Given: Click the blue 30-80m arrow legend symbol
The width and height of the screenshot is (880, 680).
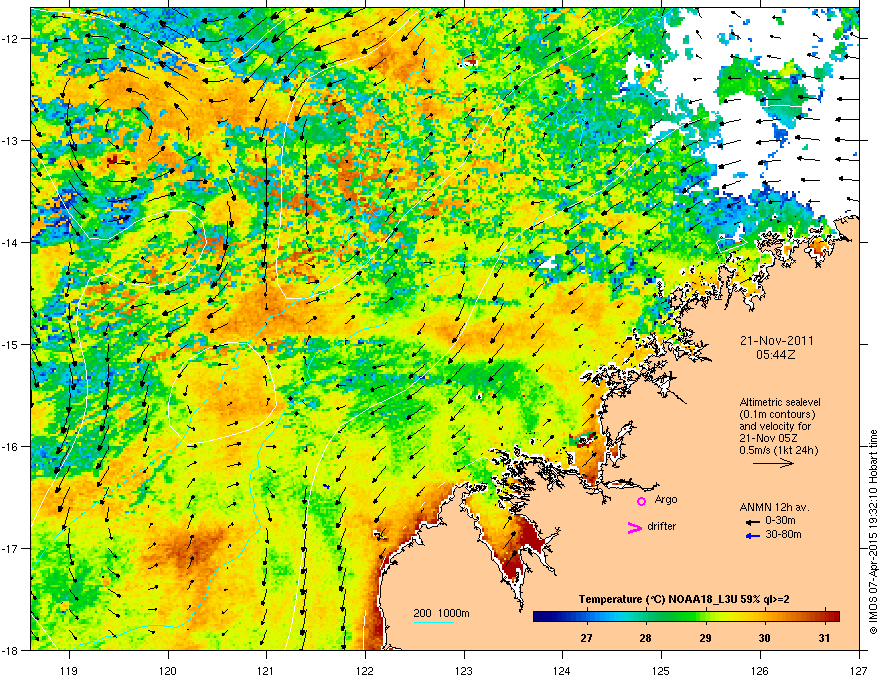Looking at the screenshot, I should pos(752,536).
